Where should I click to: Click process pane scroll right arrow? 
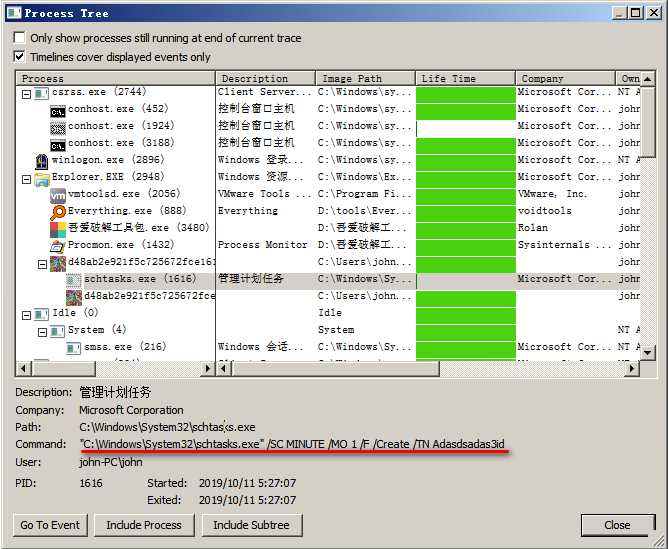pyautogui.click(x=207, y=368)
